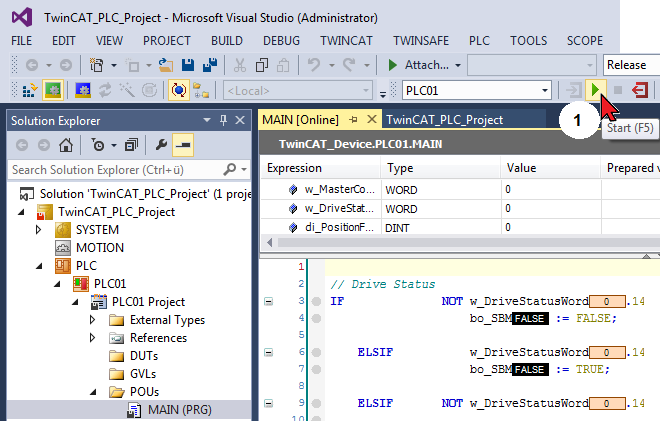Expand the External Types folder
661x421 pixels.
92,320
